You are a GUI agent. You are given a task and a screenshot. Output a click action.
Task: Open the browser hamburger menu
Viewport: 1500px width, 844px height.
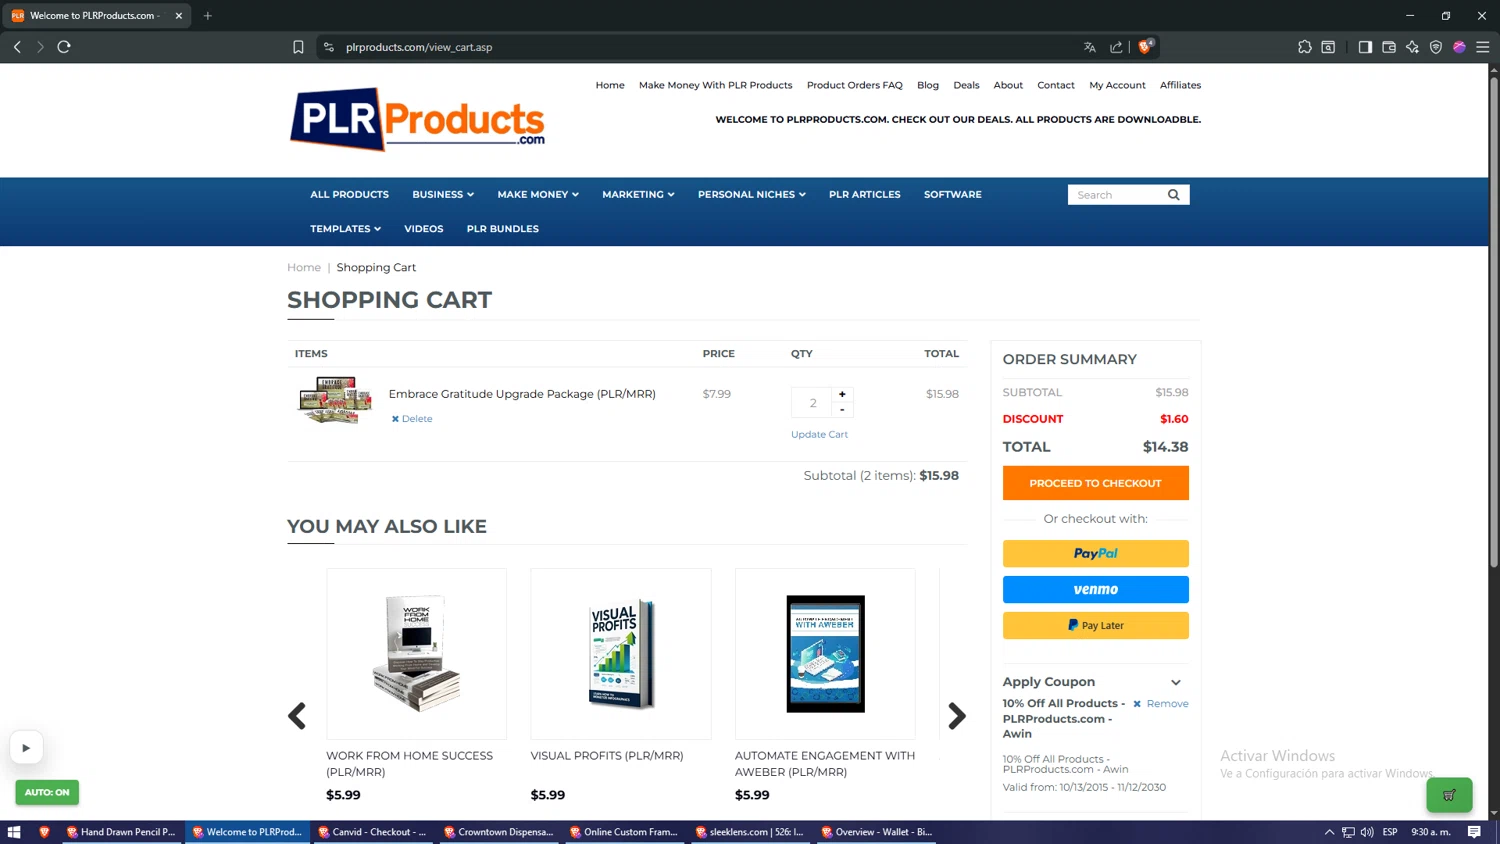[1483, 47]
